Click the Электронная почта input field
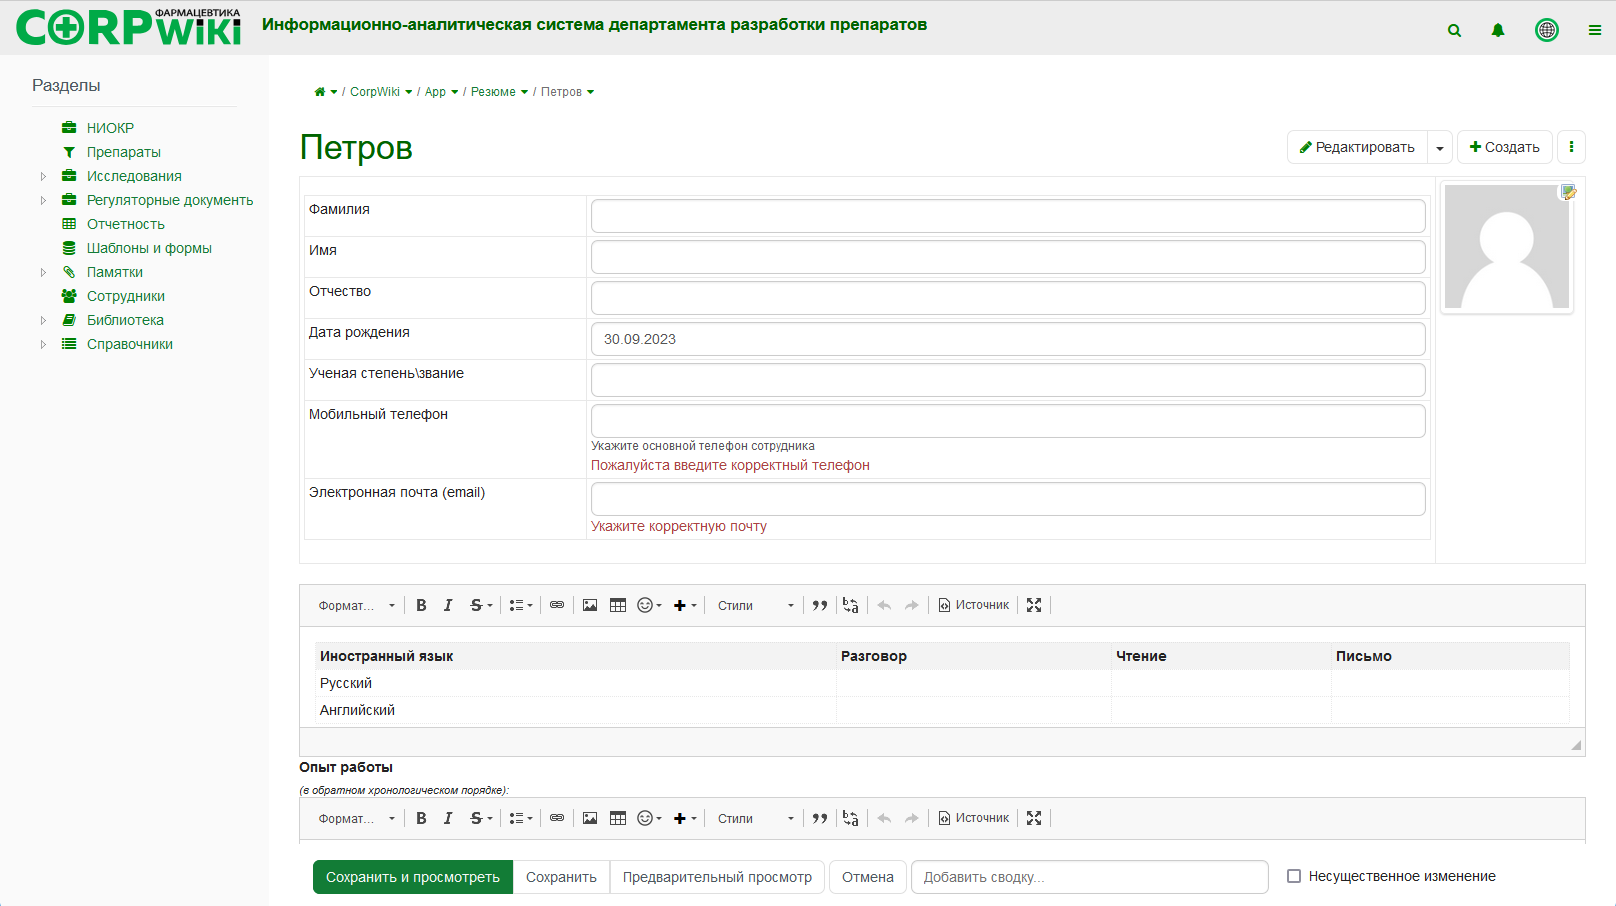 (x=1008, y=499)
